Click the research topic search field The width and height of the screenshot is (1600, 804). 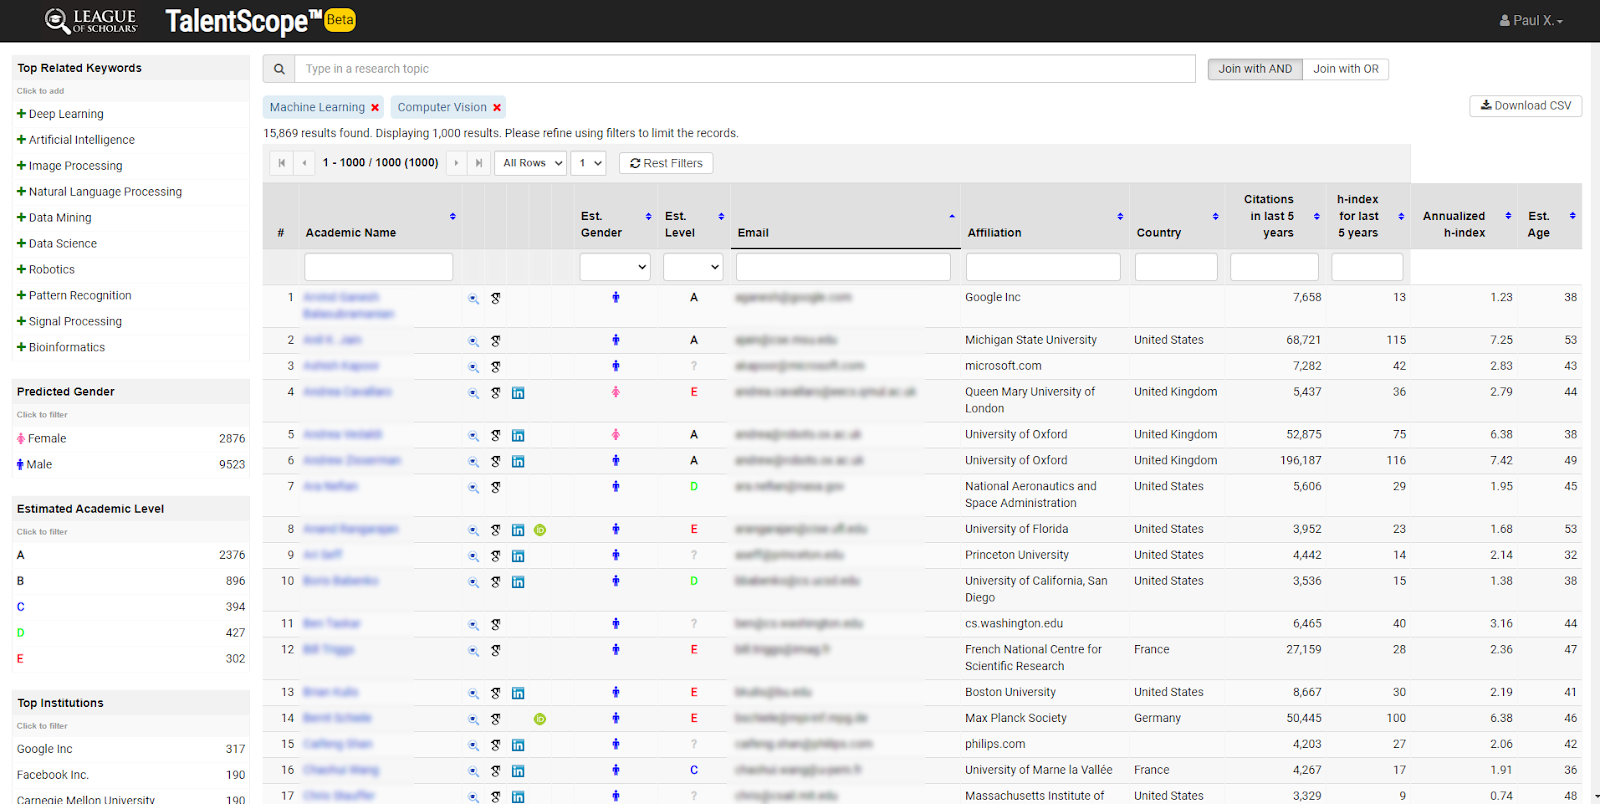(x=745, y=69)
